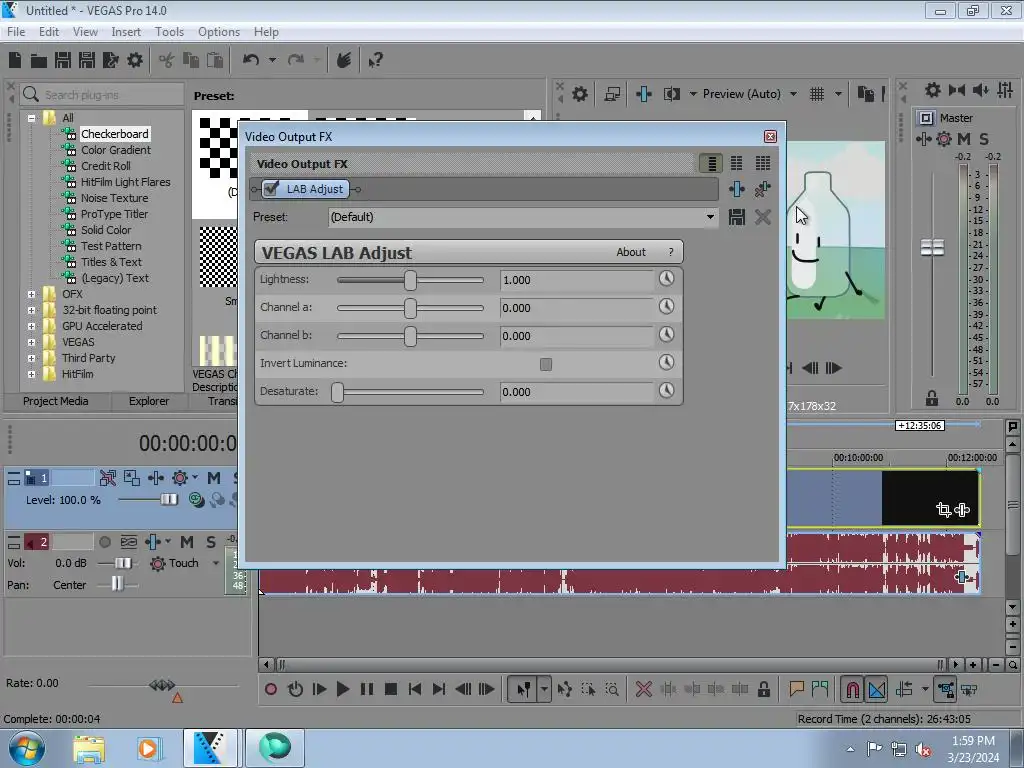The image size is (1024, 768).
Task: Click the Remove Selected Plug-in icon
Action: pos(762,189)
